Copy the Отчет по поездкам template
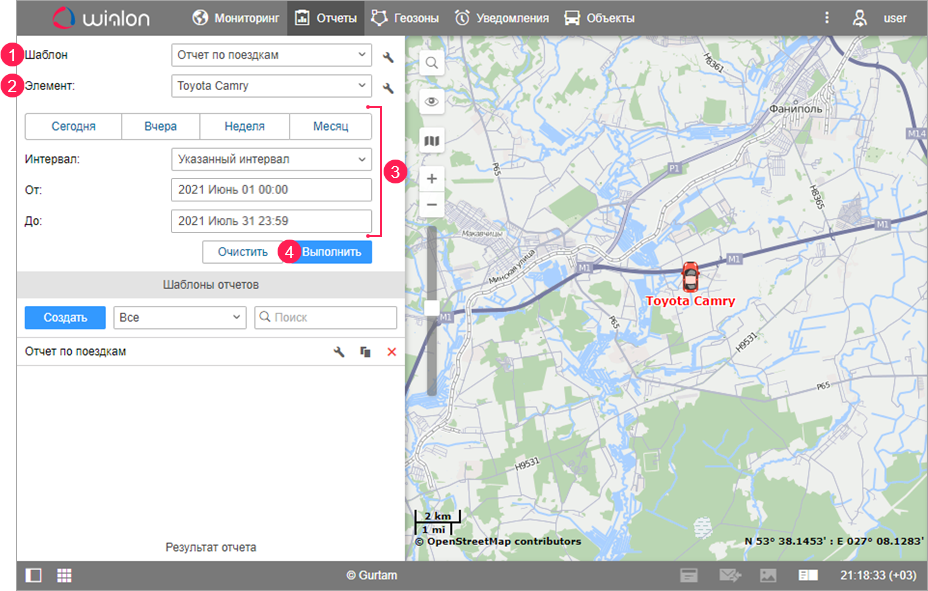 click(365, 352)
